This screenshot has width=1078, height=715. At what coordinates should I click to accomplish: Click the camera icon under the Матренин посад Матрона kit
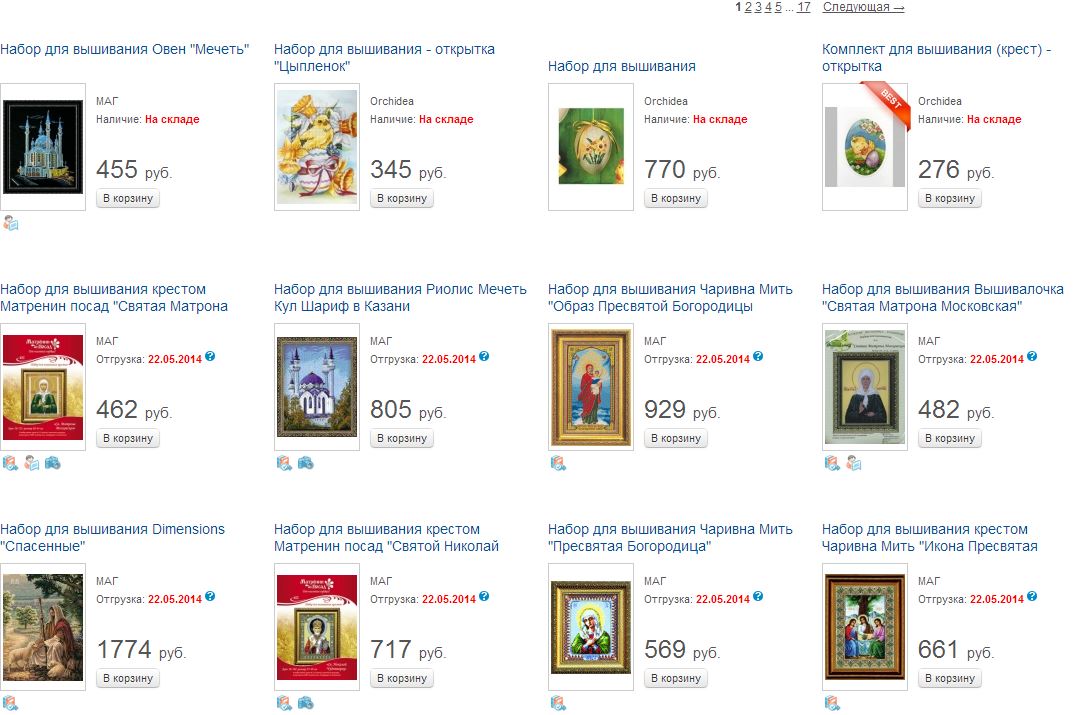(53, 463)
